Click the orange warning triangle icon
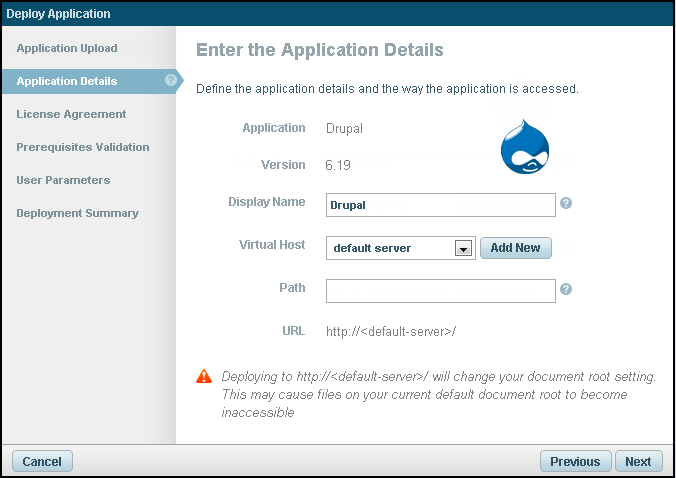This screenshot has width=676, height=478. (x=204, y=377)
